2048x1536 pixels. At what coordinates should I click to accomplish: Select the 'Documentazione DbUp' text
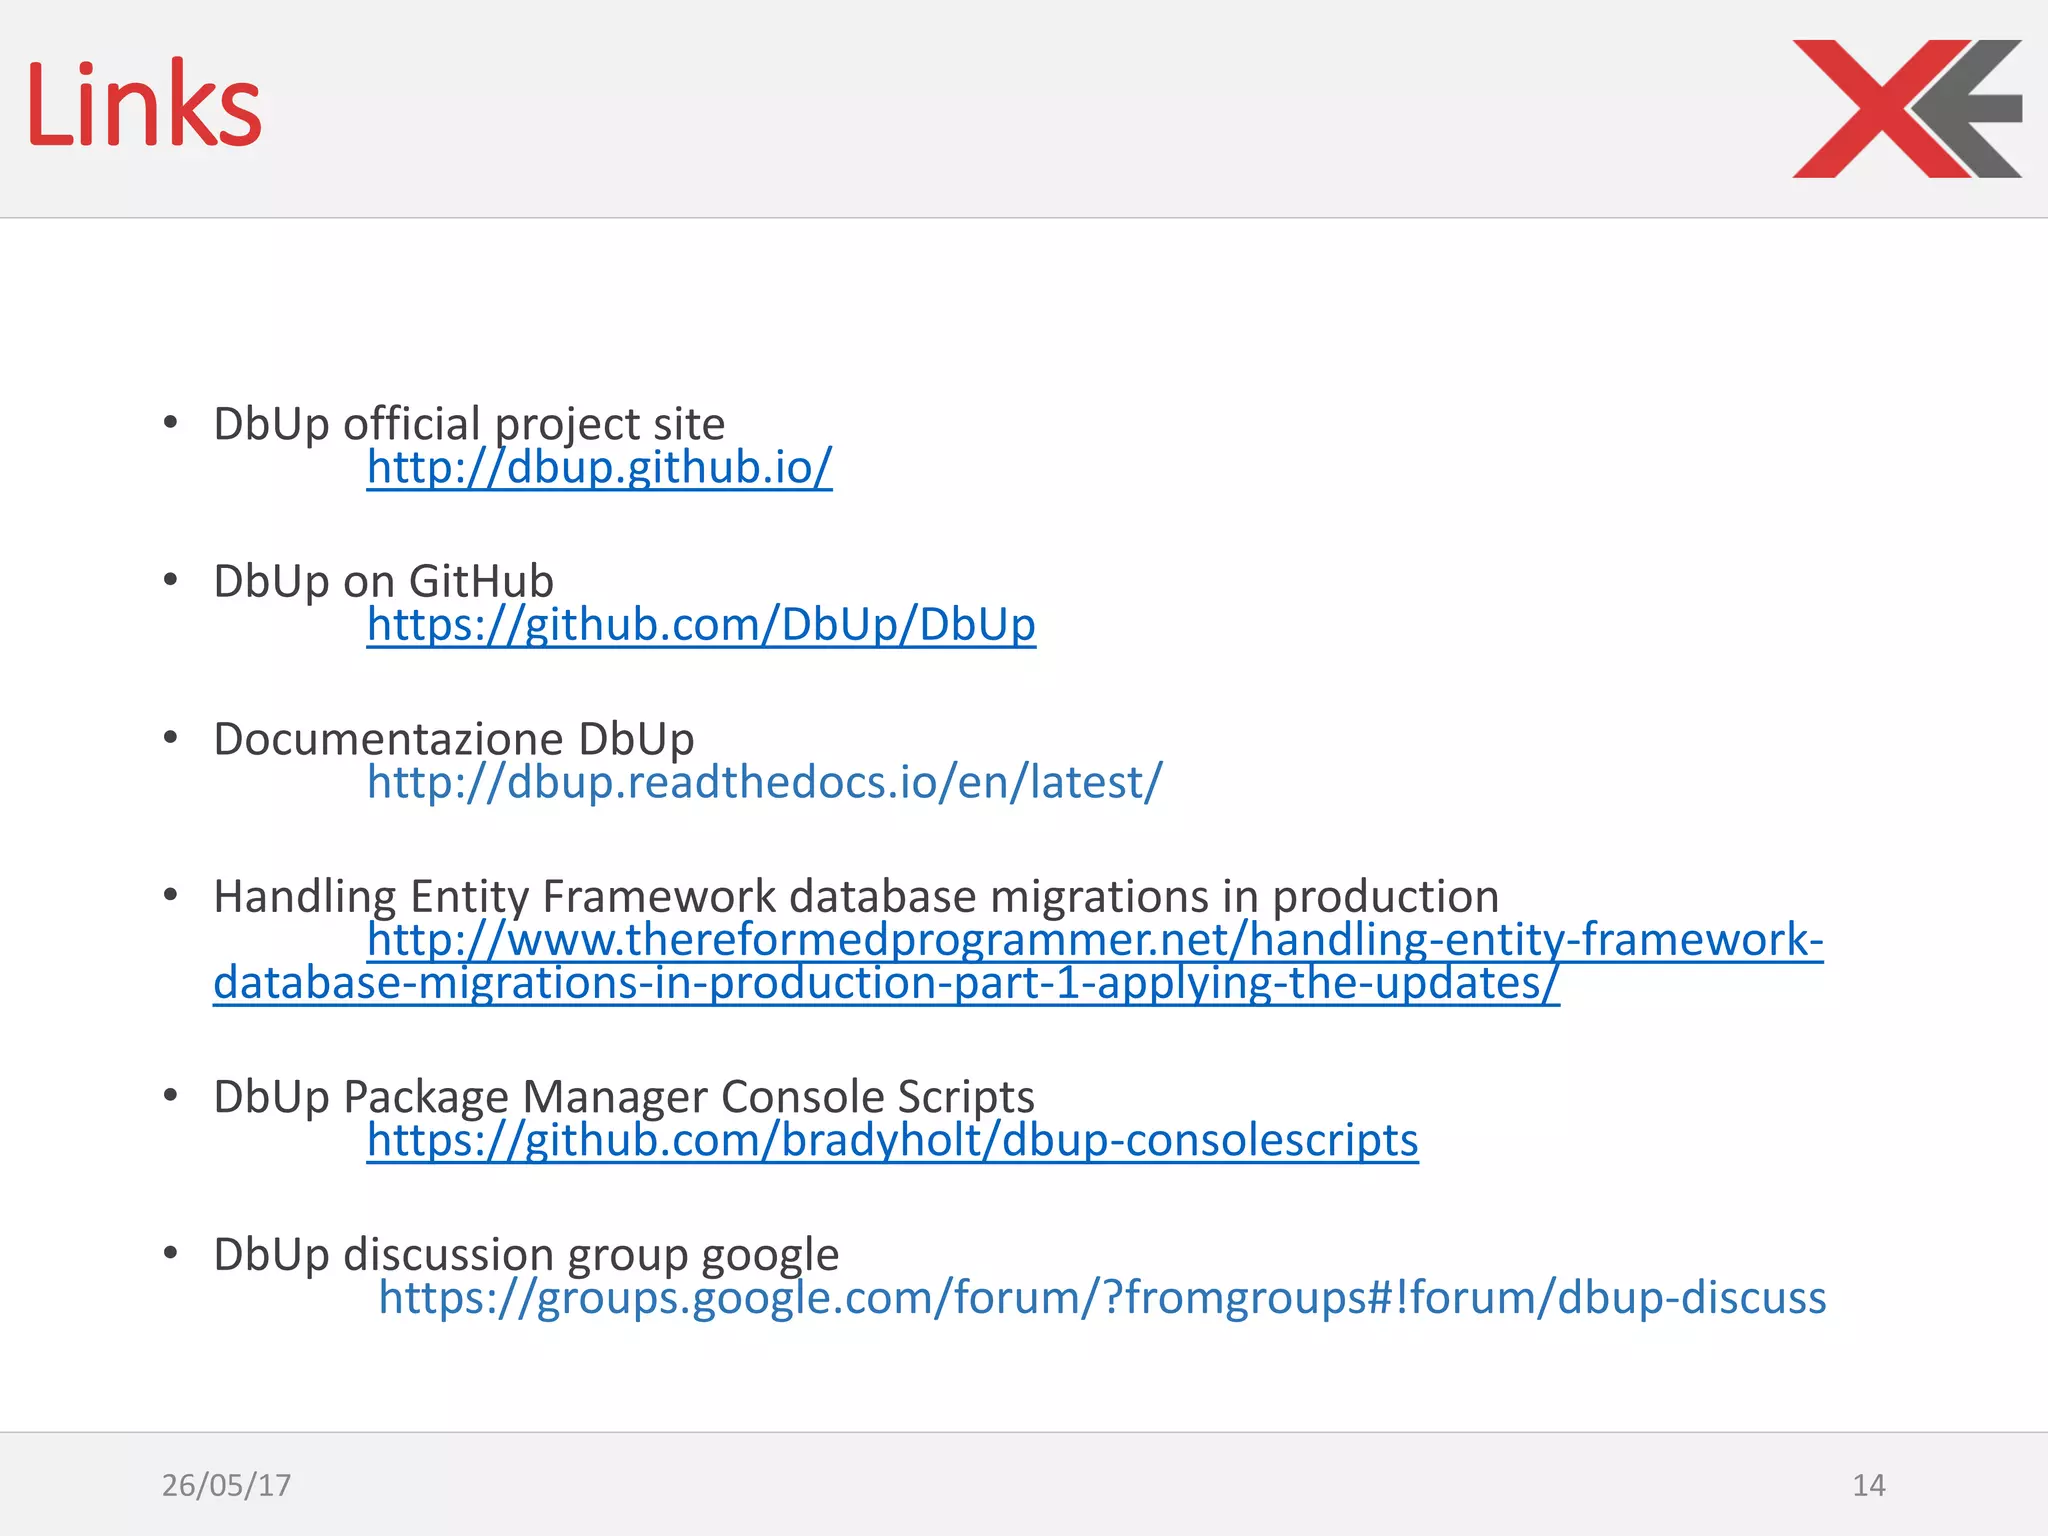click(x=454, y=739)
